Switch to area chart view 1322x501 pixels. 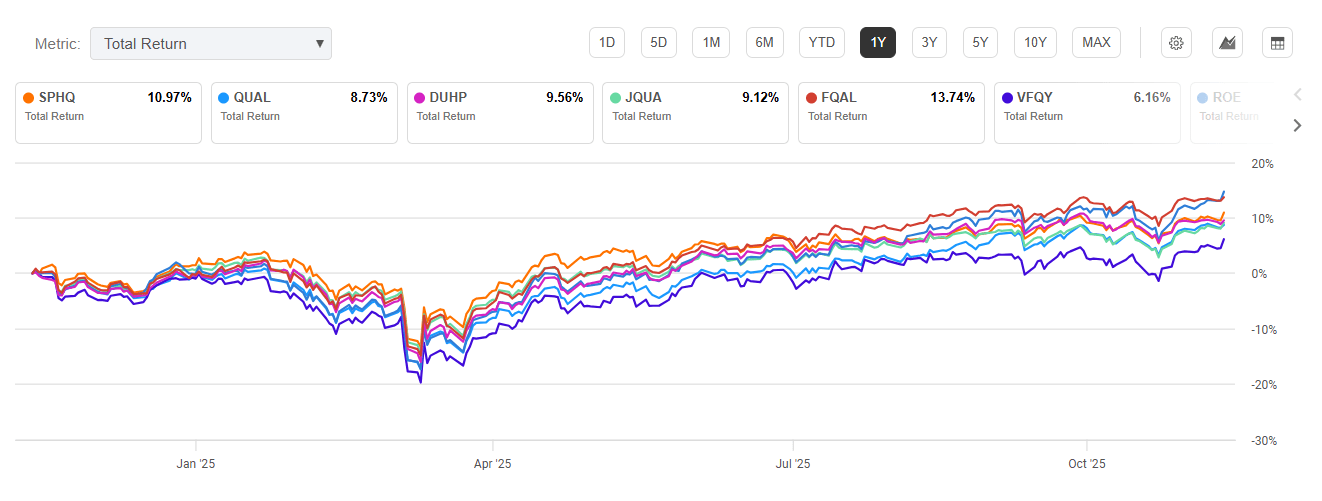(x=1227, y=43)
